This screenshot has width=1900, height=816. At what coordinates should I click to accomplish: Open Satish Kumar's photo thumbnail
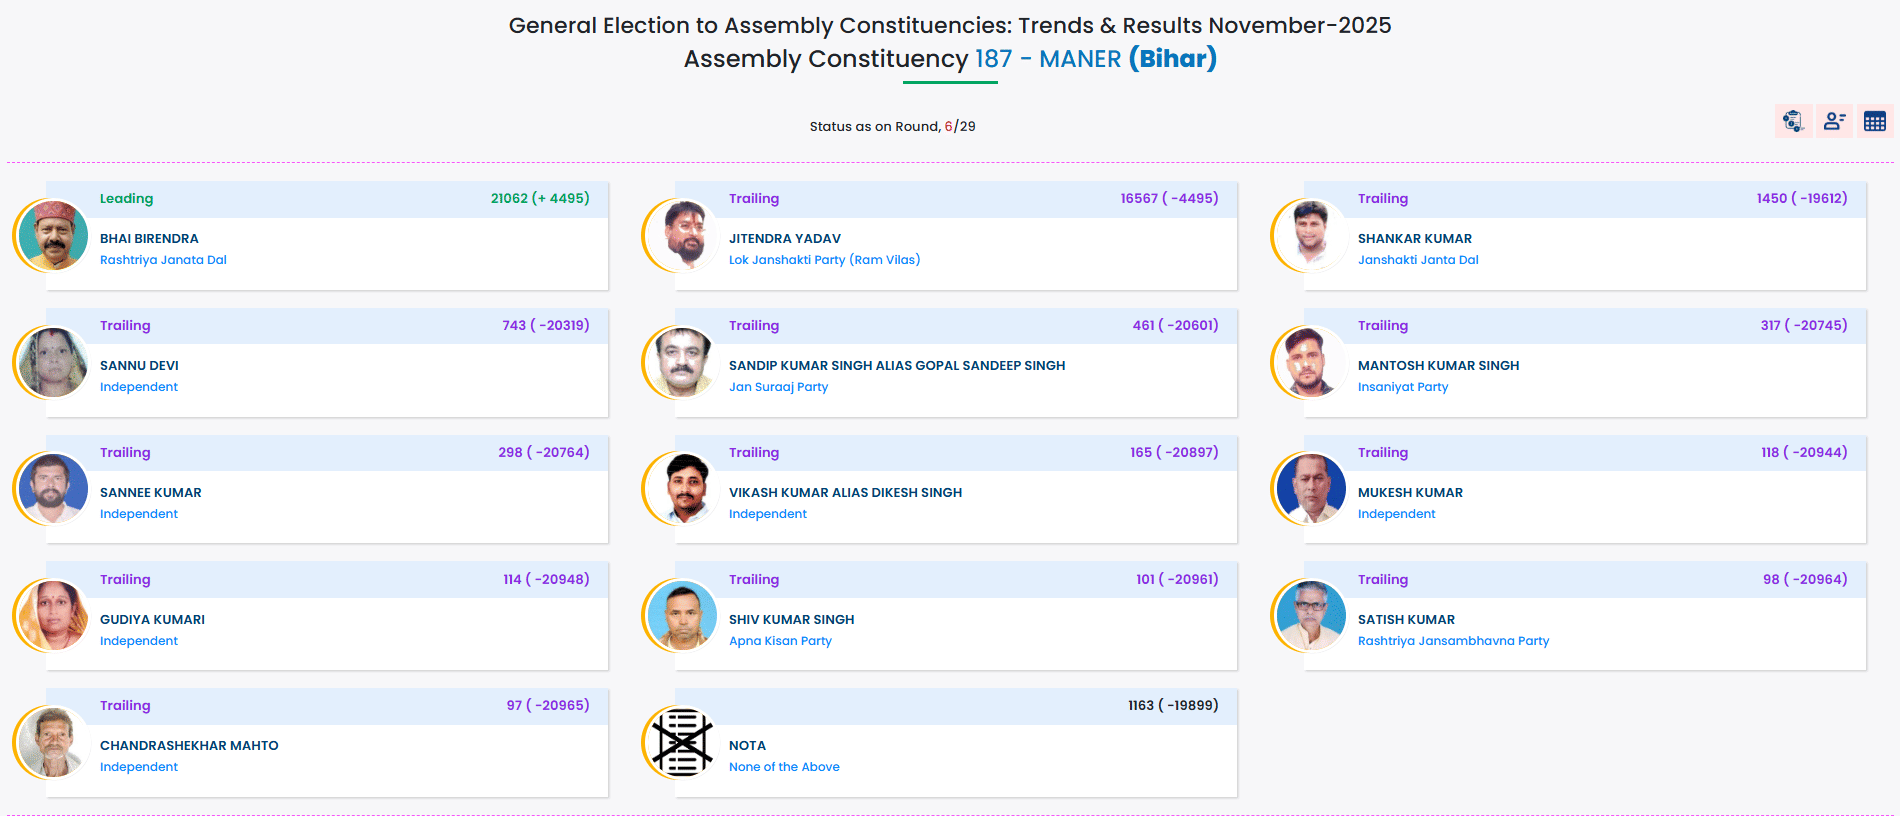pyautogui.click(x=1311, y=616)
